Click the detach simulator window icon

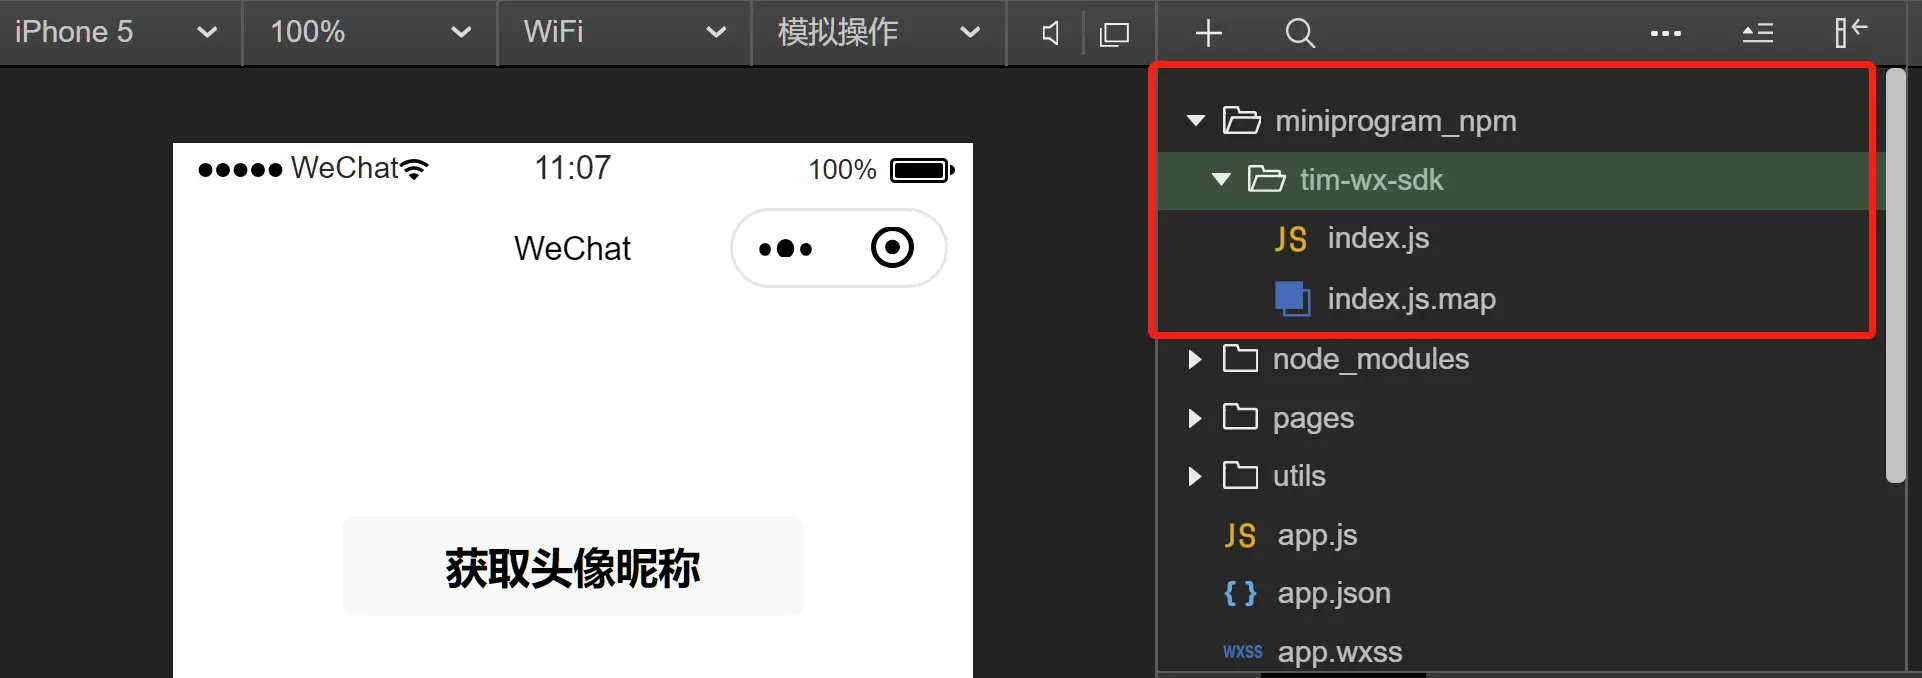[x=1114, y=34]
